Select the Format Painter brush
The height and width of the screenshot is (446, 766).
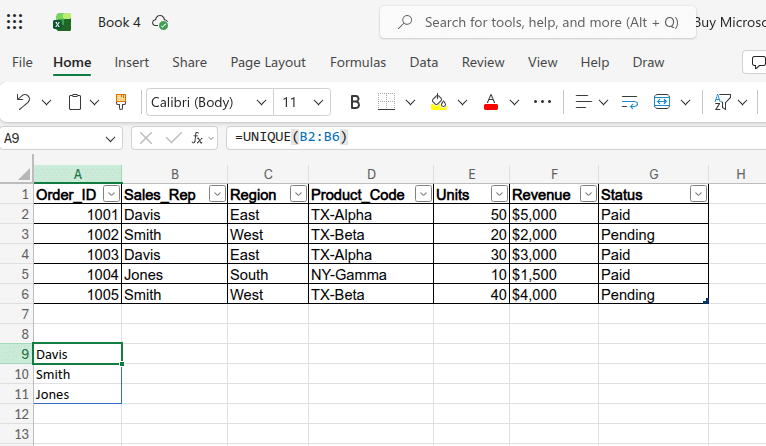click(x=121, y=102)
